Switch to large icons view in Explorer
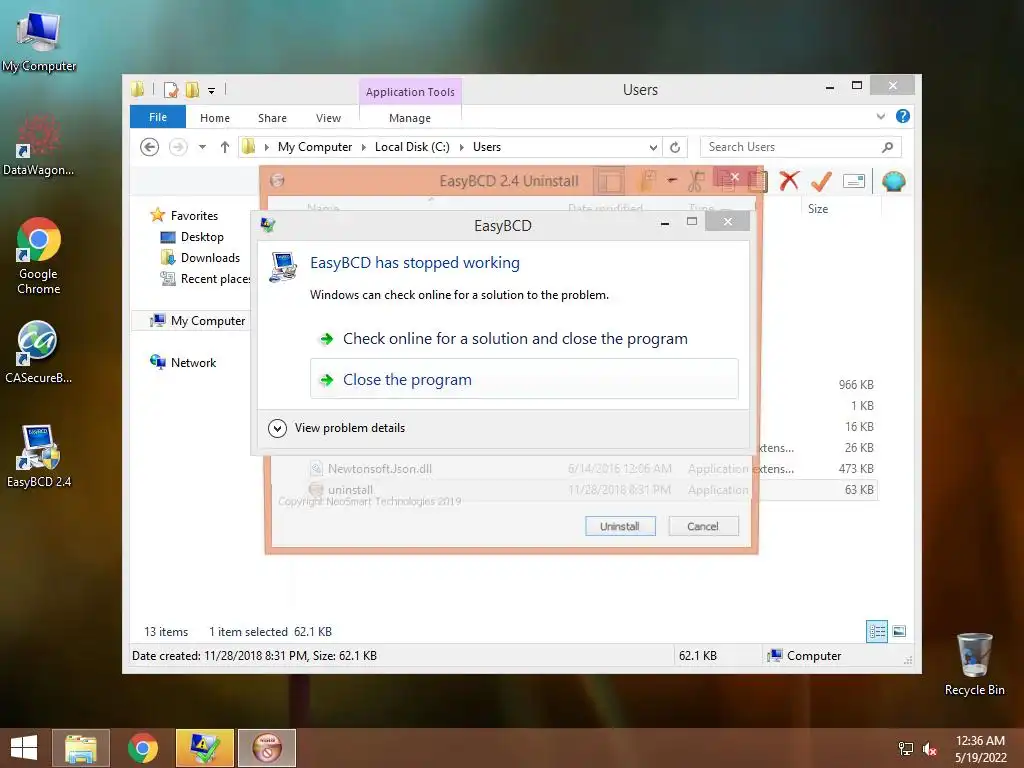The image size is (1024, 768). tap(899, 631)
